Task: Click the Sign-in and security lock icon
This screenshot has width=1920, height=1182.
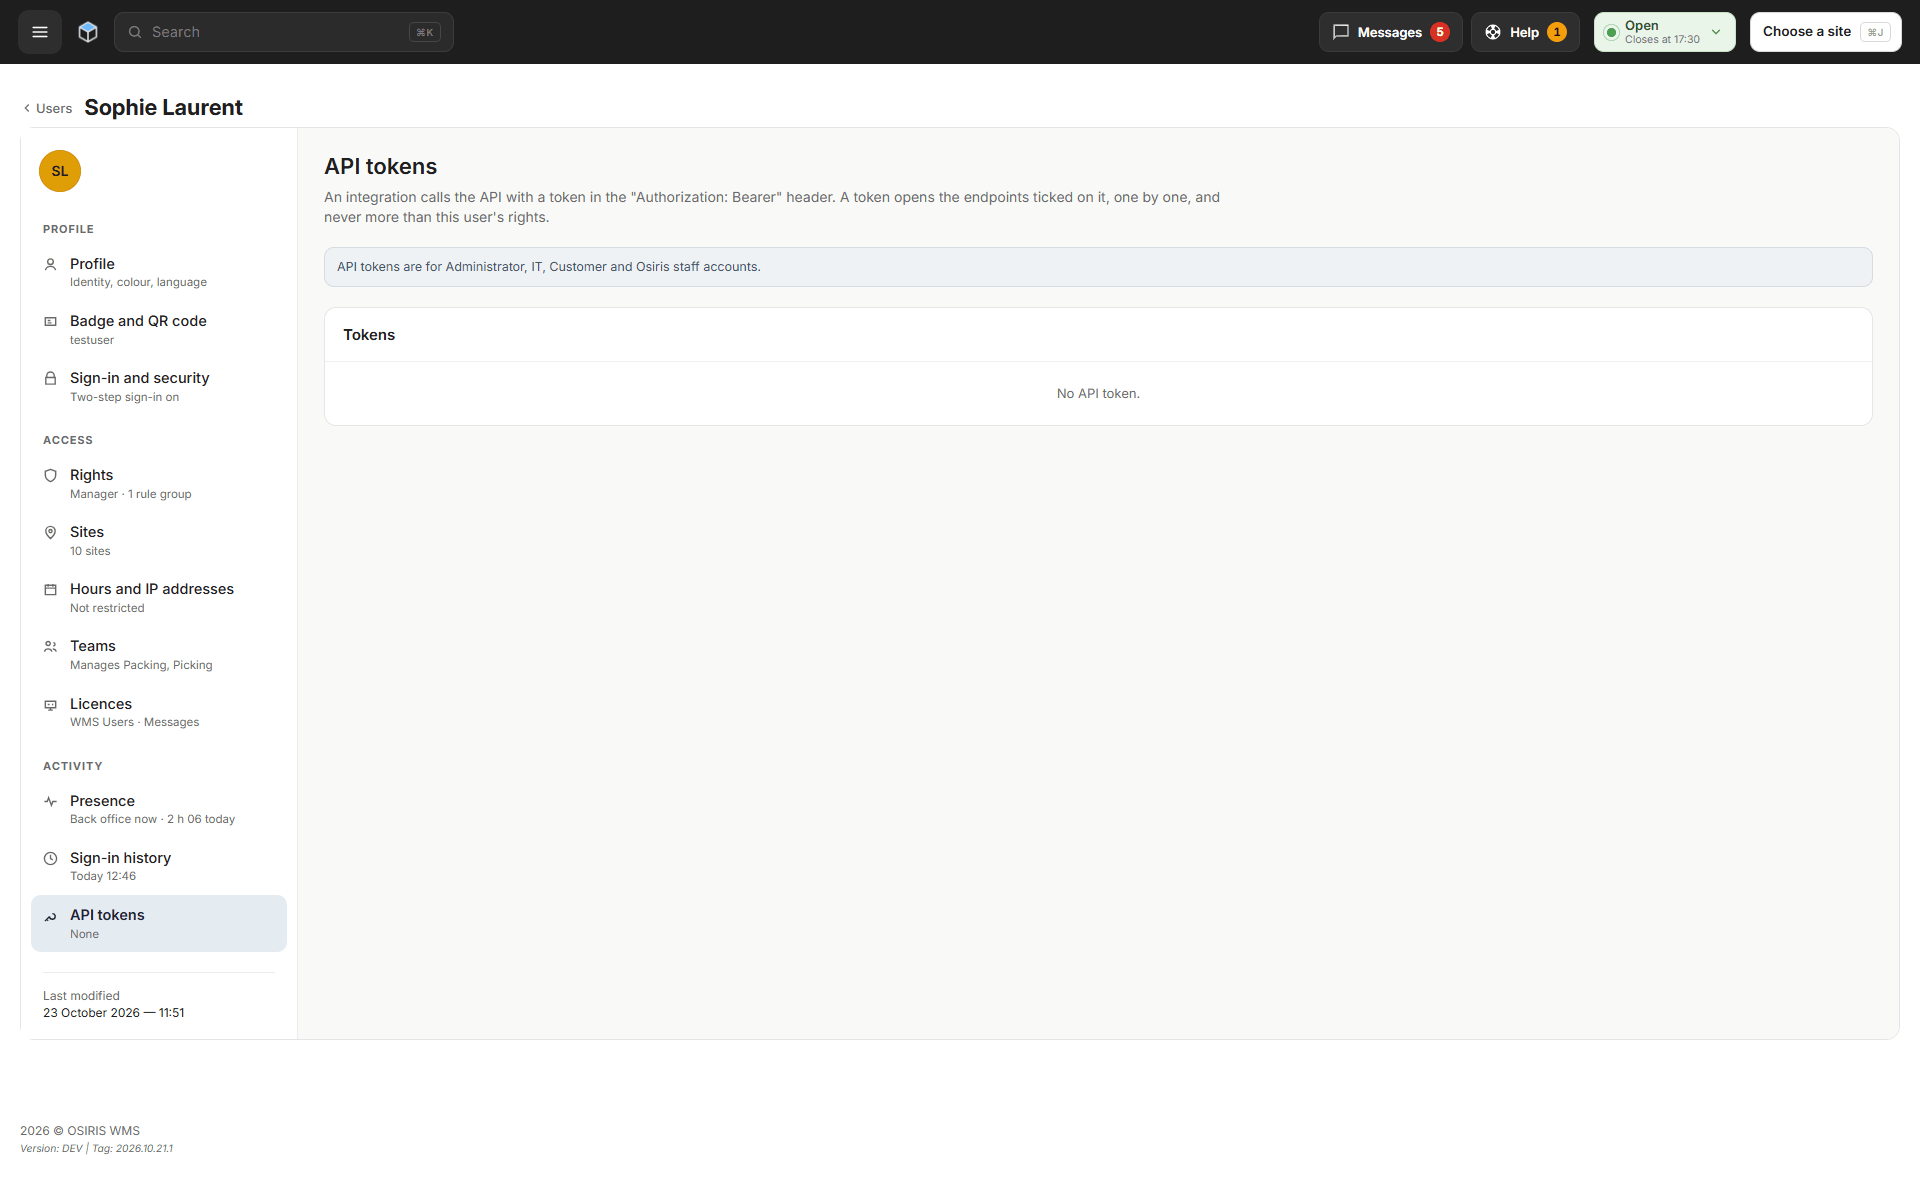Action: [x=50, y=379]
